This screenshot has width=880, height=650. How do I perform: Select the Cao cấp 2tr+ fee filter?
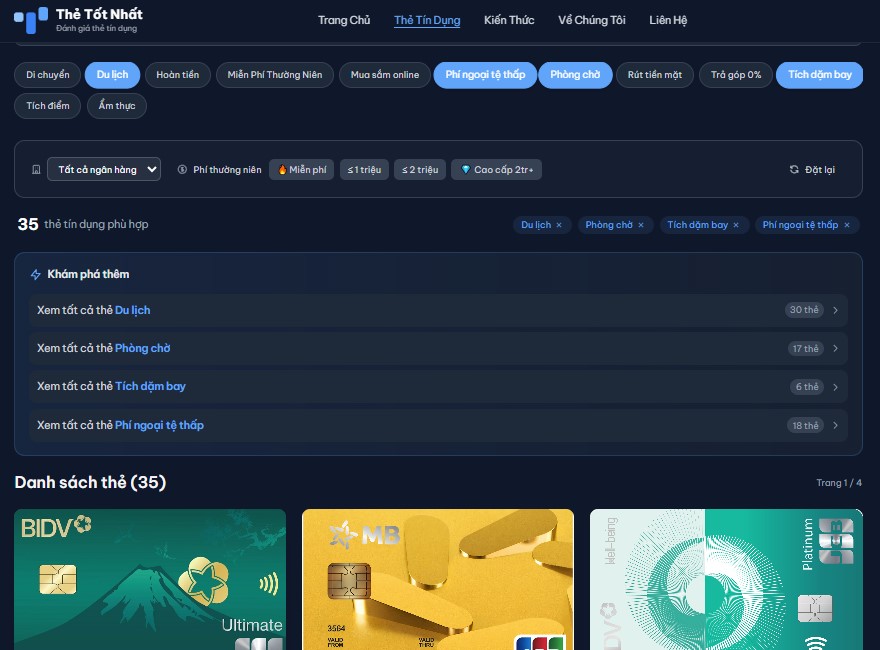[497, 170]
